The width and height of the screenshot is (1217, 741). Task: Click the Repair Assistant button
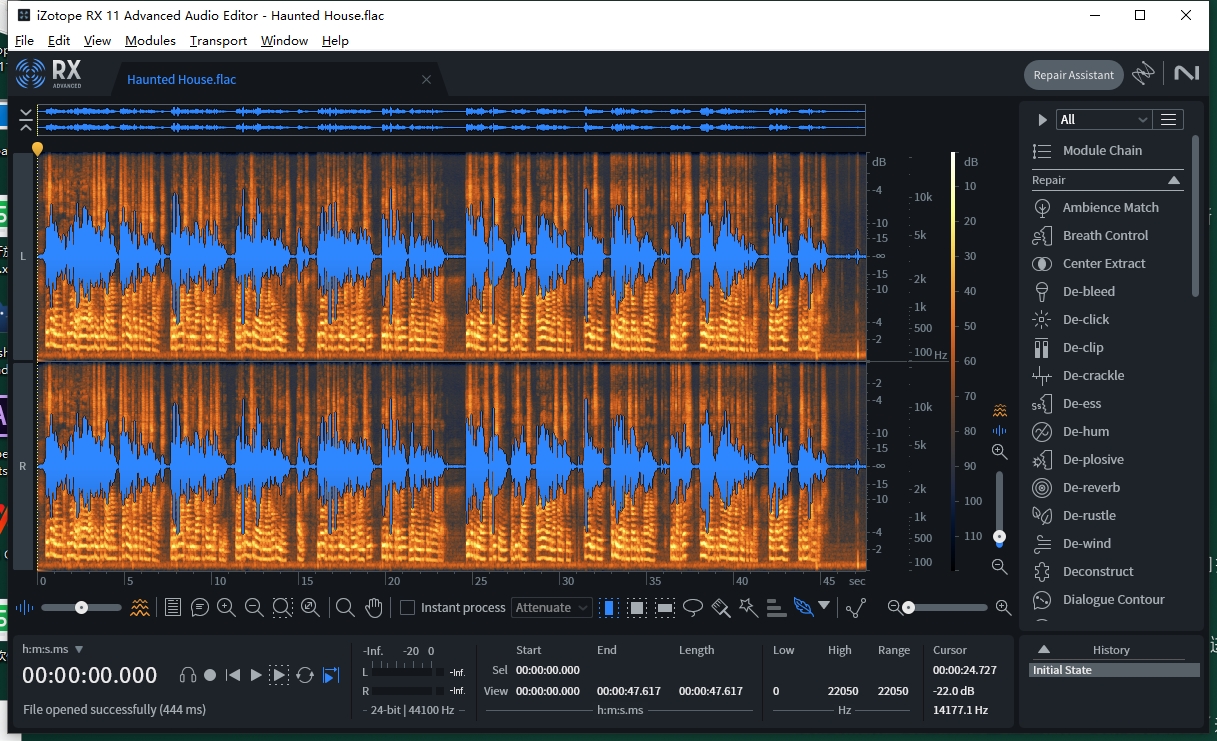coord(1073,74)
